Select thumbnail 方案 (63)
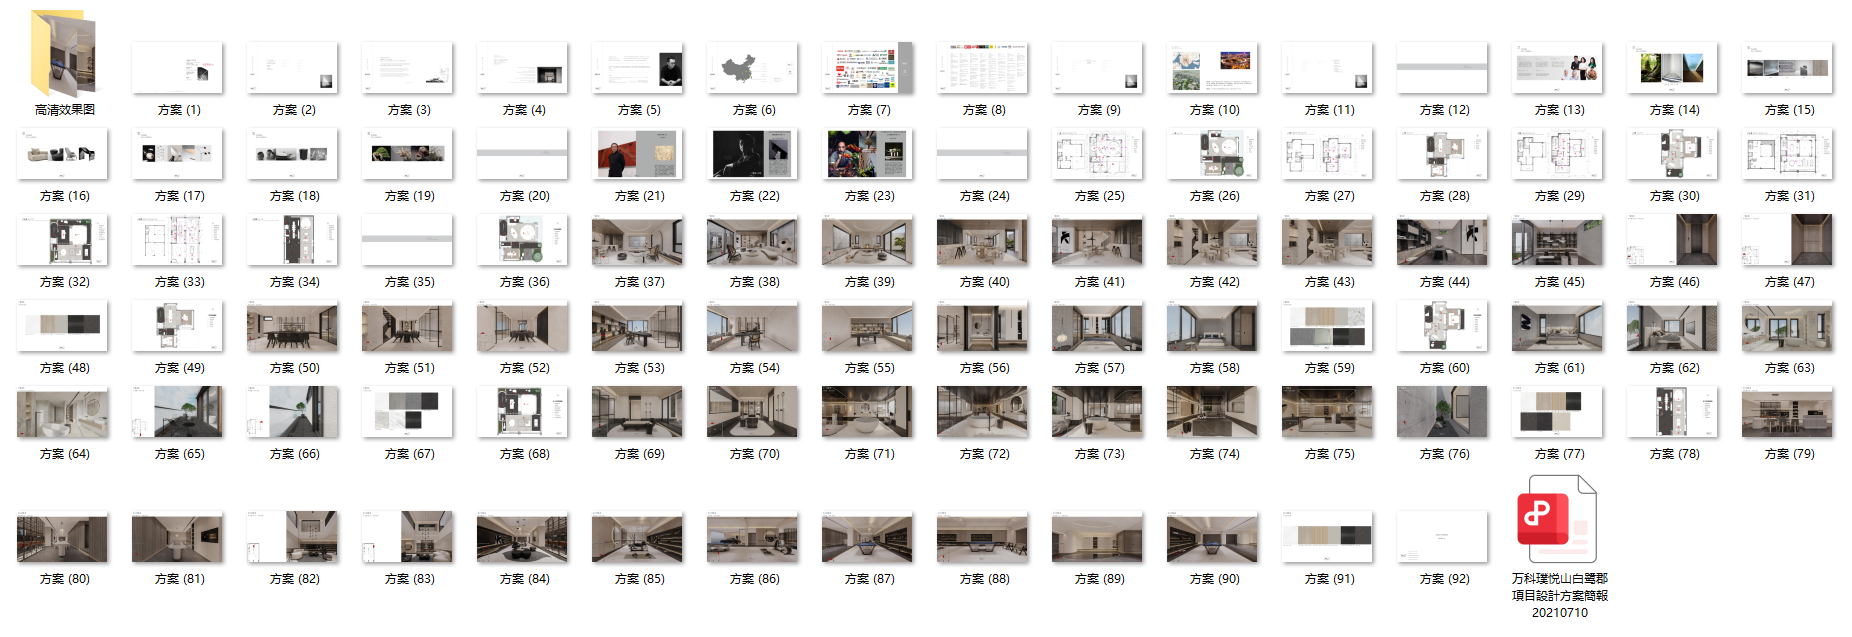1852x637 pixels. (1787, 326)
